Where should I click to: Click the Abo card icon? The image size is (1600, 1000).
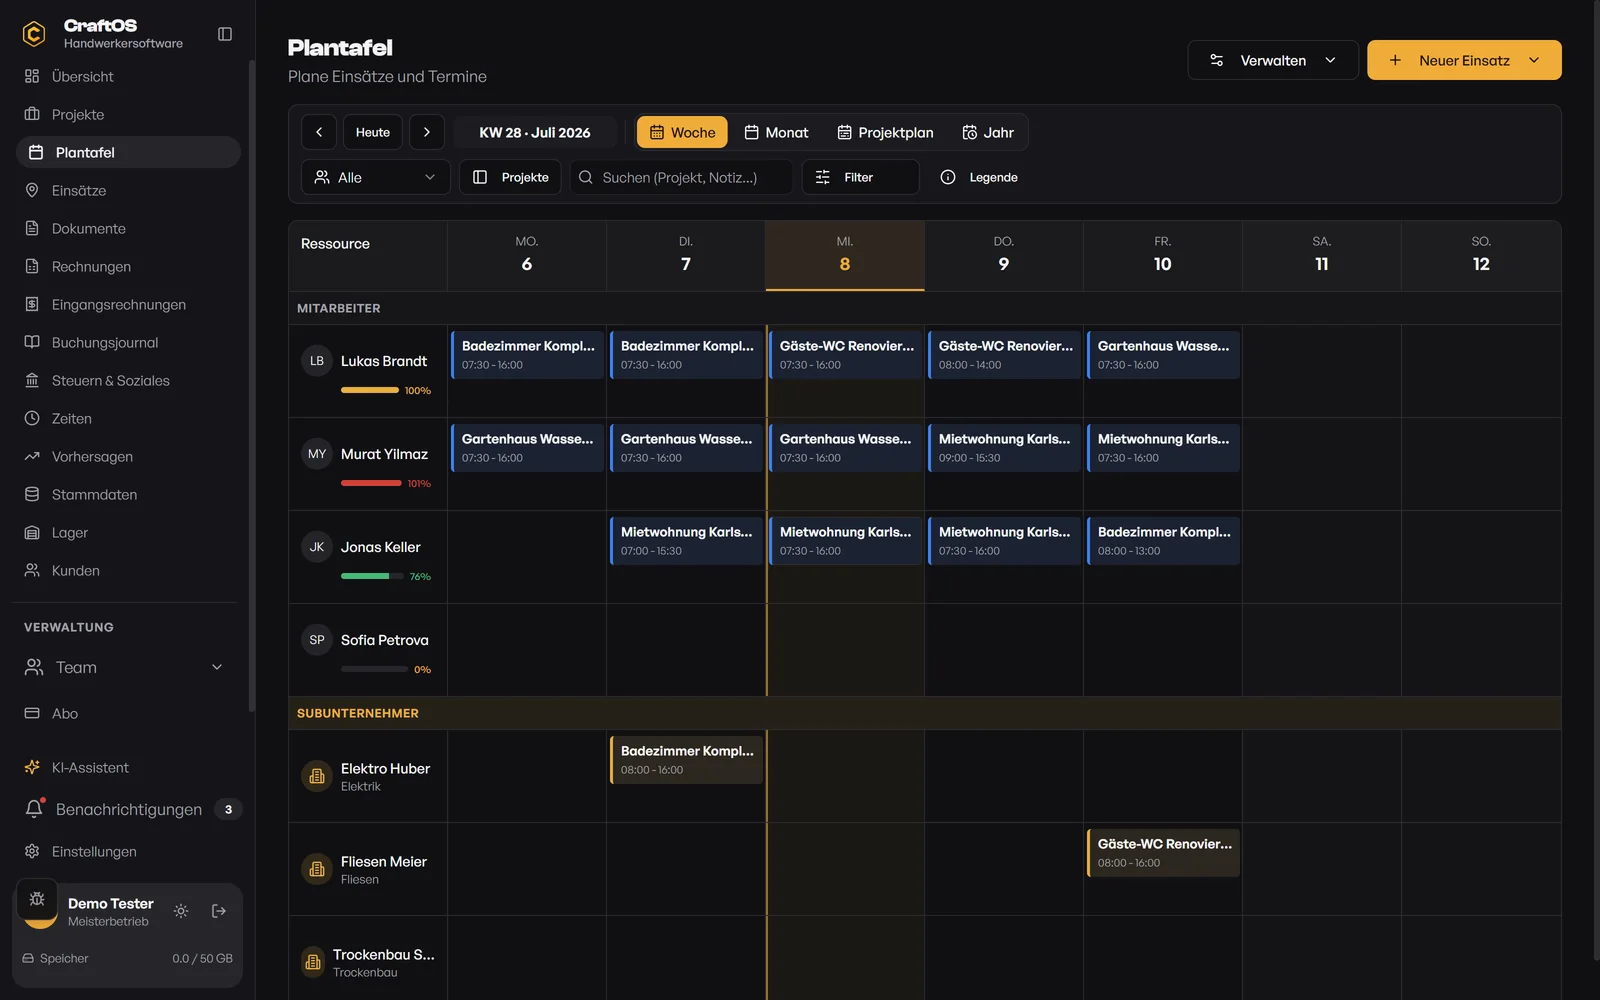pos(32,713)
